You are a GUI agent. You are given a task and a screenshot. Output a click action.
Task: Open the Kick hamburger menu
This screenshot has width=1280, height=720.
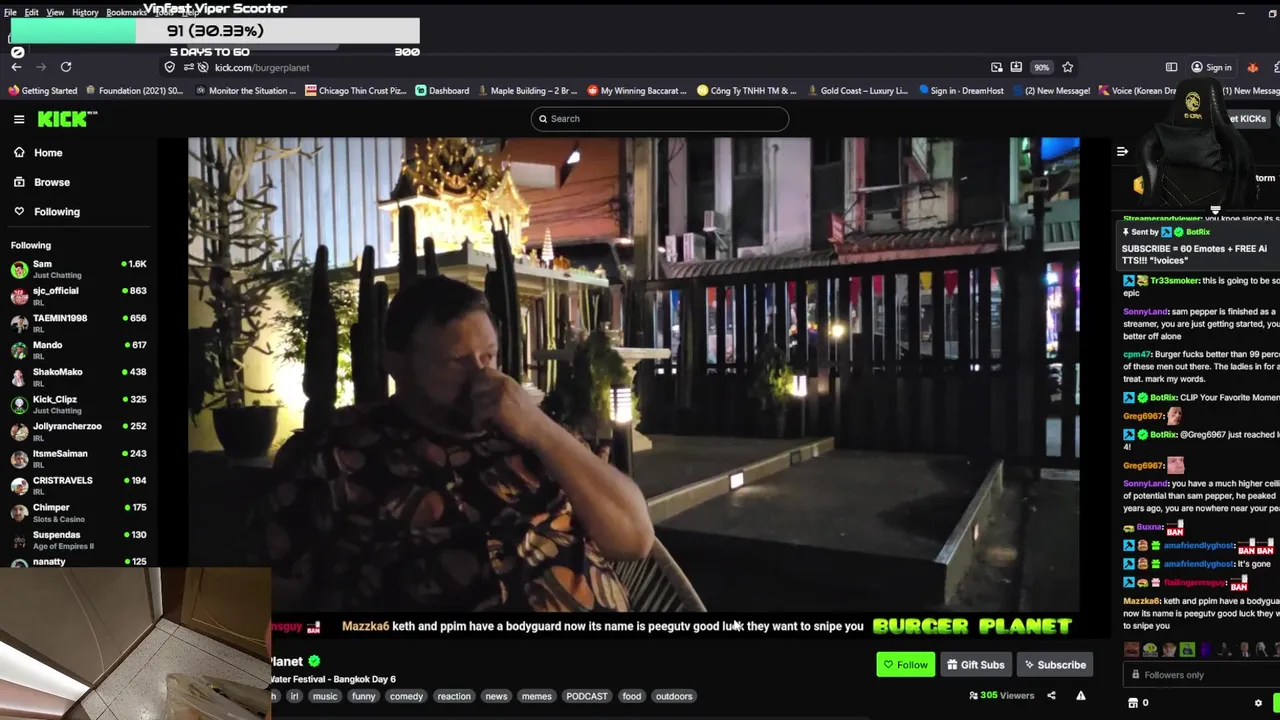(19, 119)
